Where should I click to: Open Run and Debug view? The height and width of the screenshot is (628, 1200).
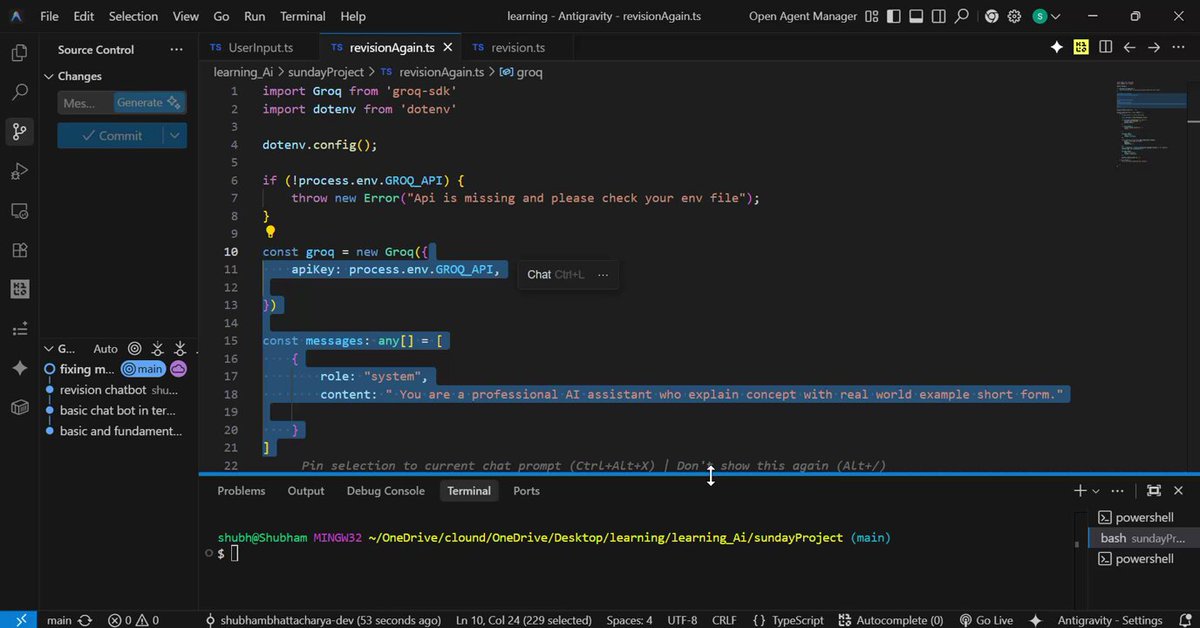[19, 171]
